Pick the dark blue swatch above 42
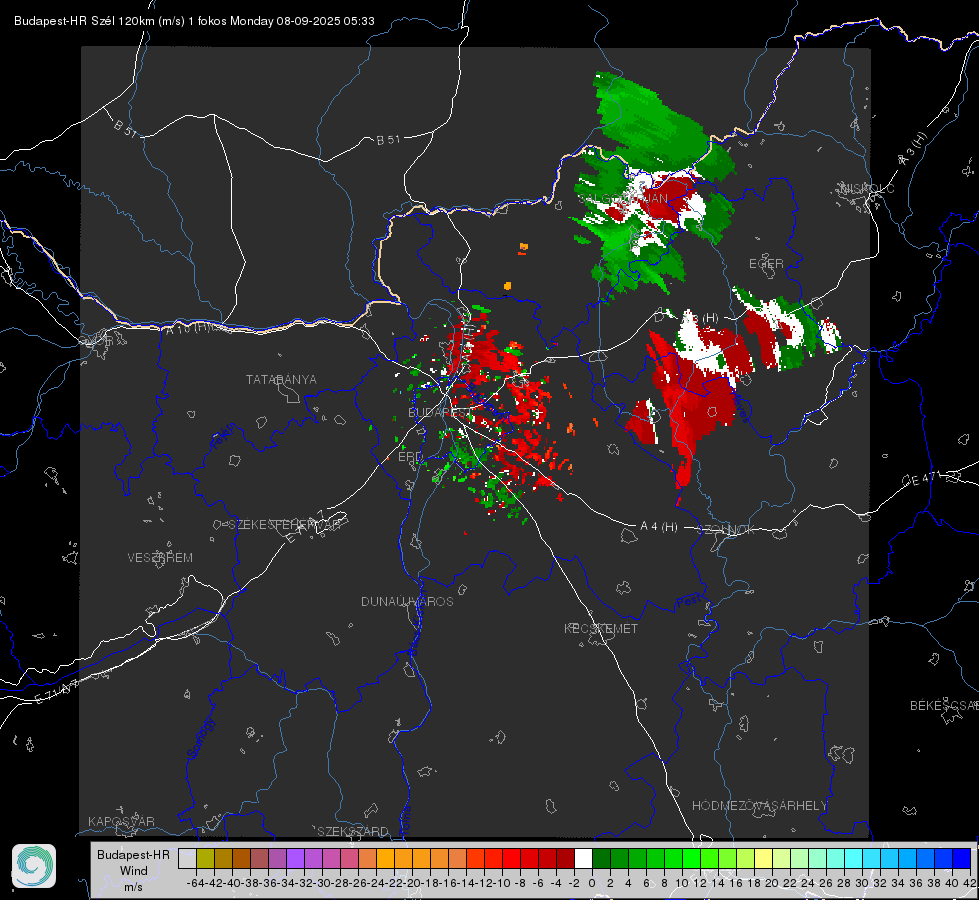Screen dimensions: 979x900 tap(962, 859)
